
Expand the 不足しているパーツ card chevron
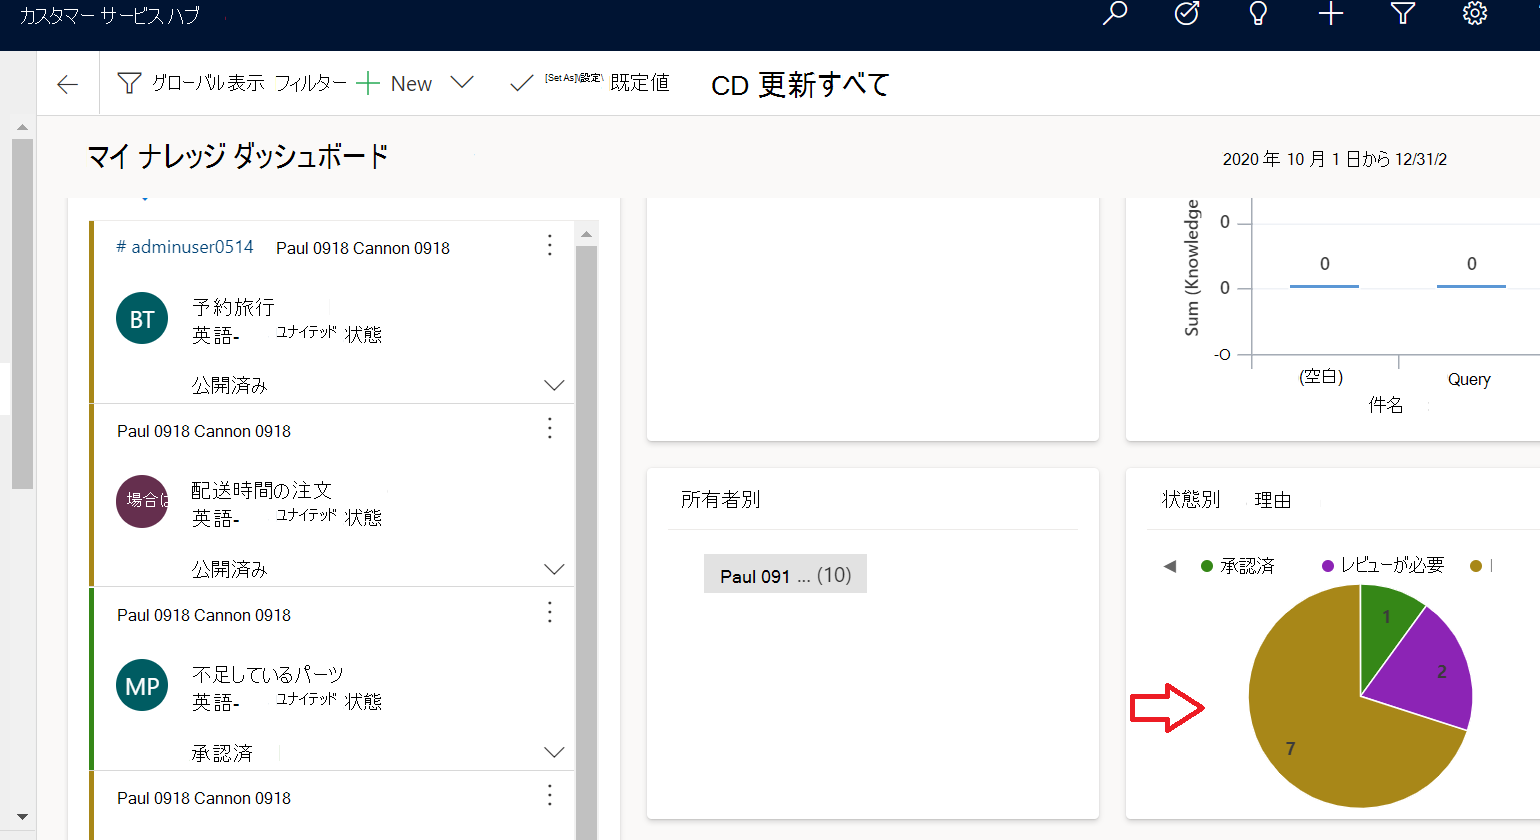554,752
